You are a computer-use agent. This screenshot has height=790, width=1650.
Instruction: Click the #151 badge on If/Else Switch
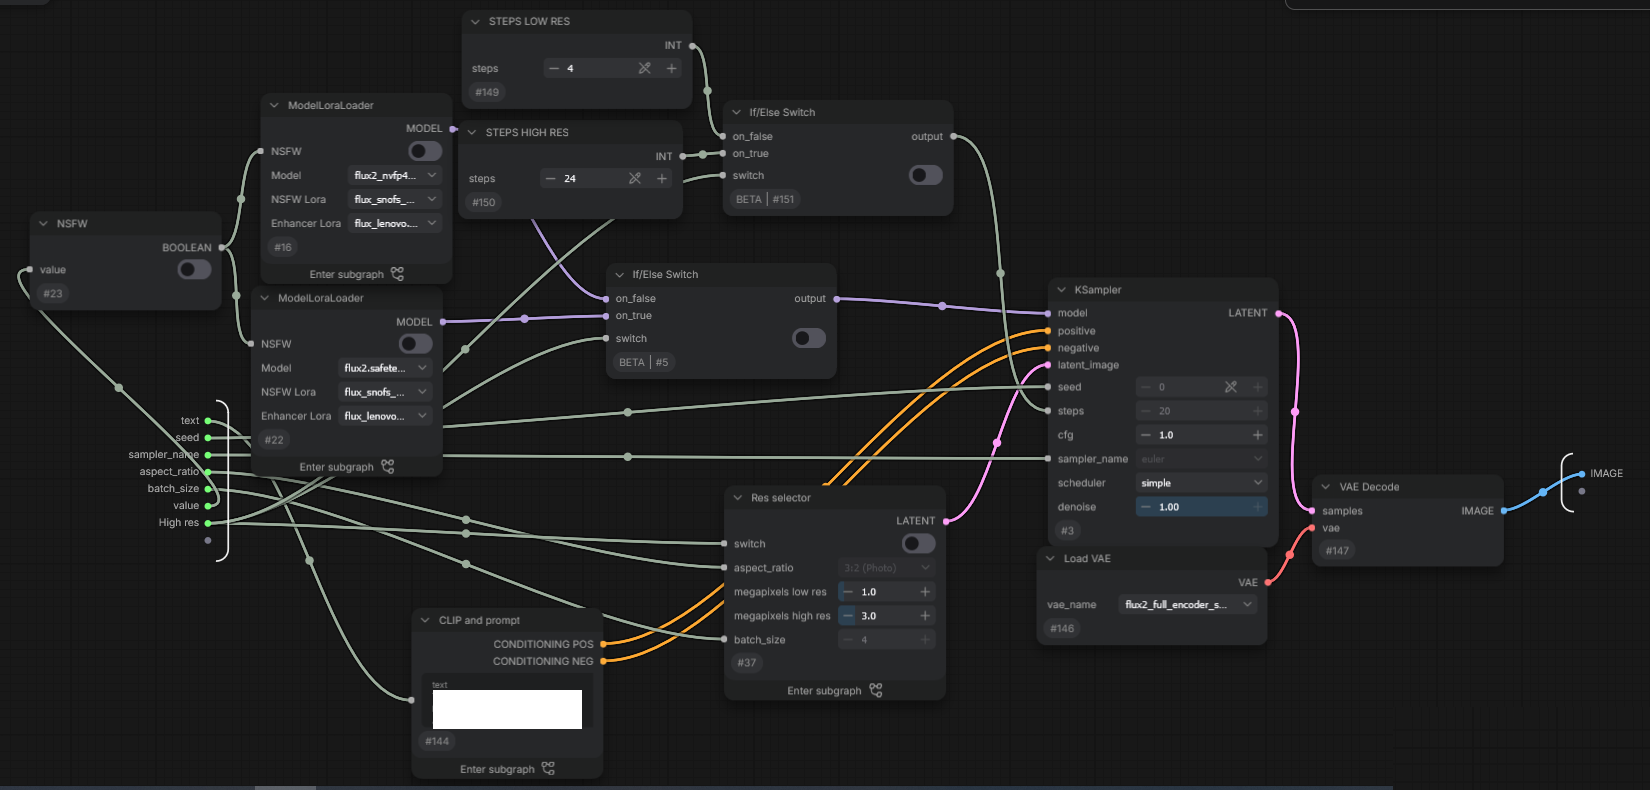(784, 199)
